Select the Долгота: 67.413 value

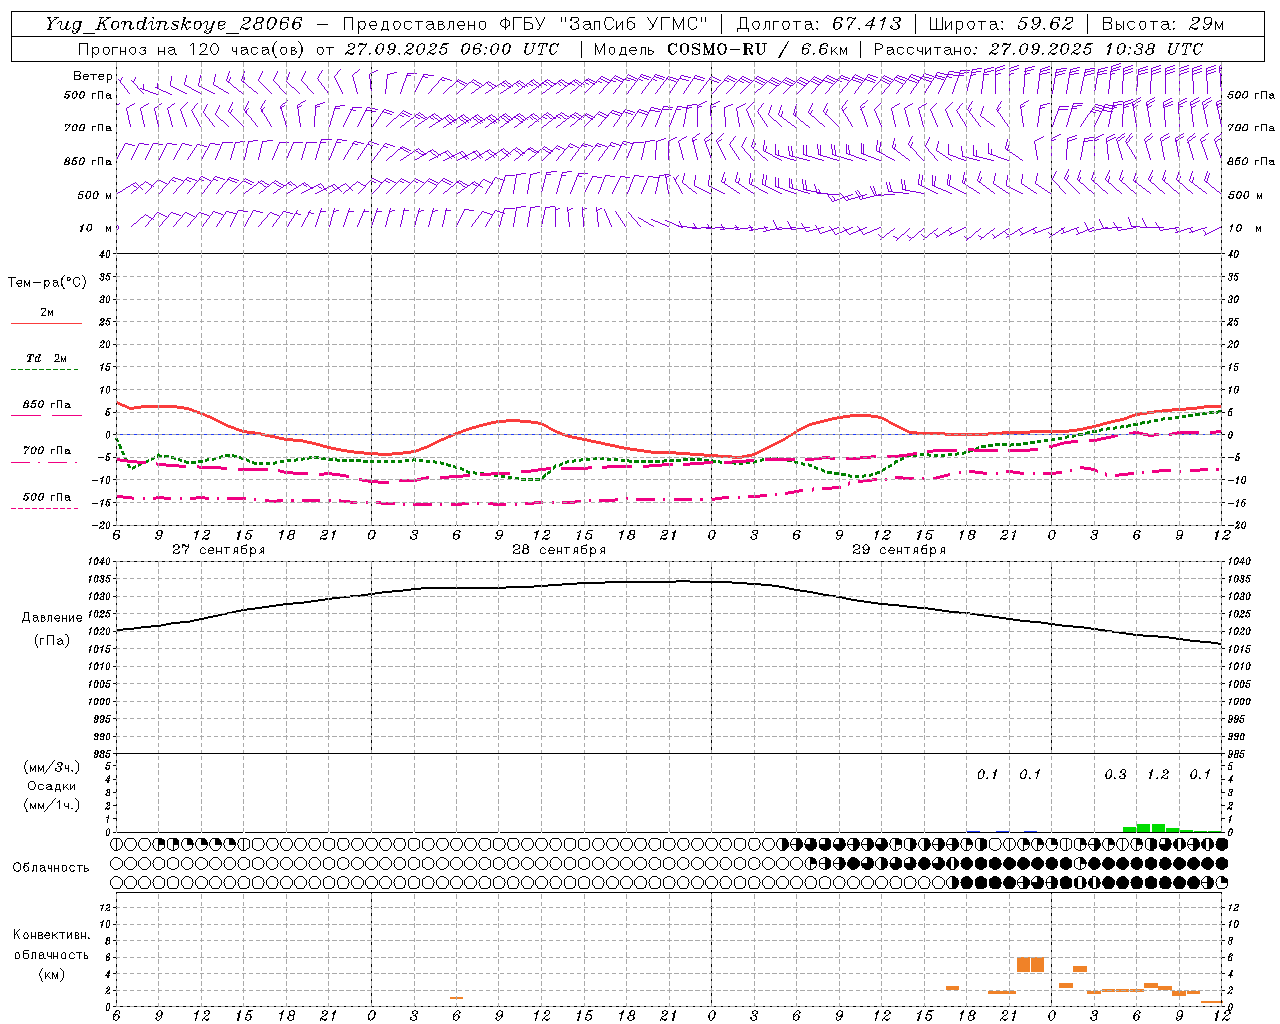click(x=819, y=24)
